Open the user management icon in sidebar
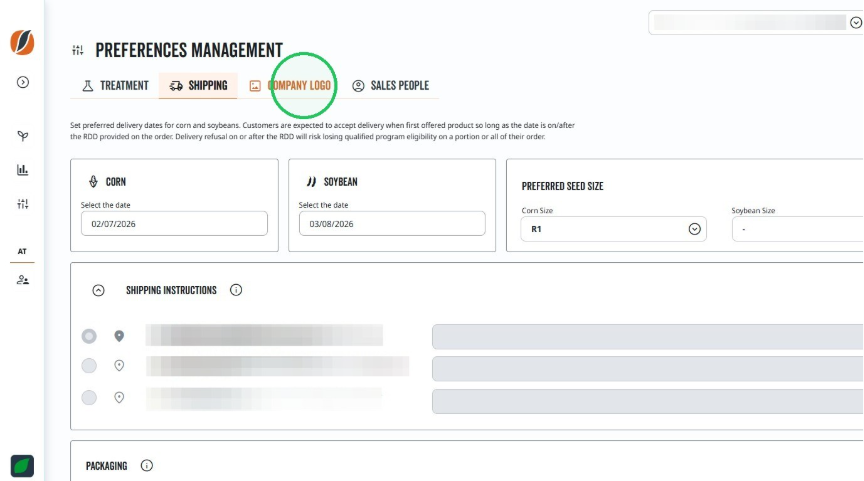 point(23,280)
